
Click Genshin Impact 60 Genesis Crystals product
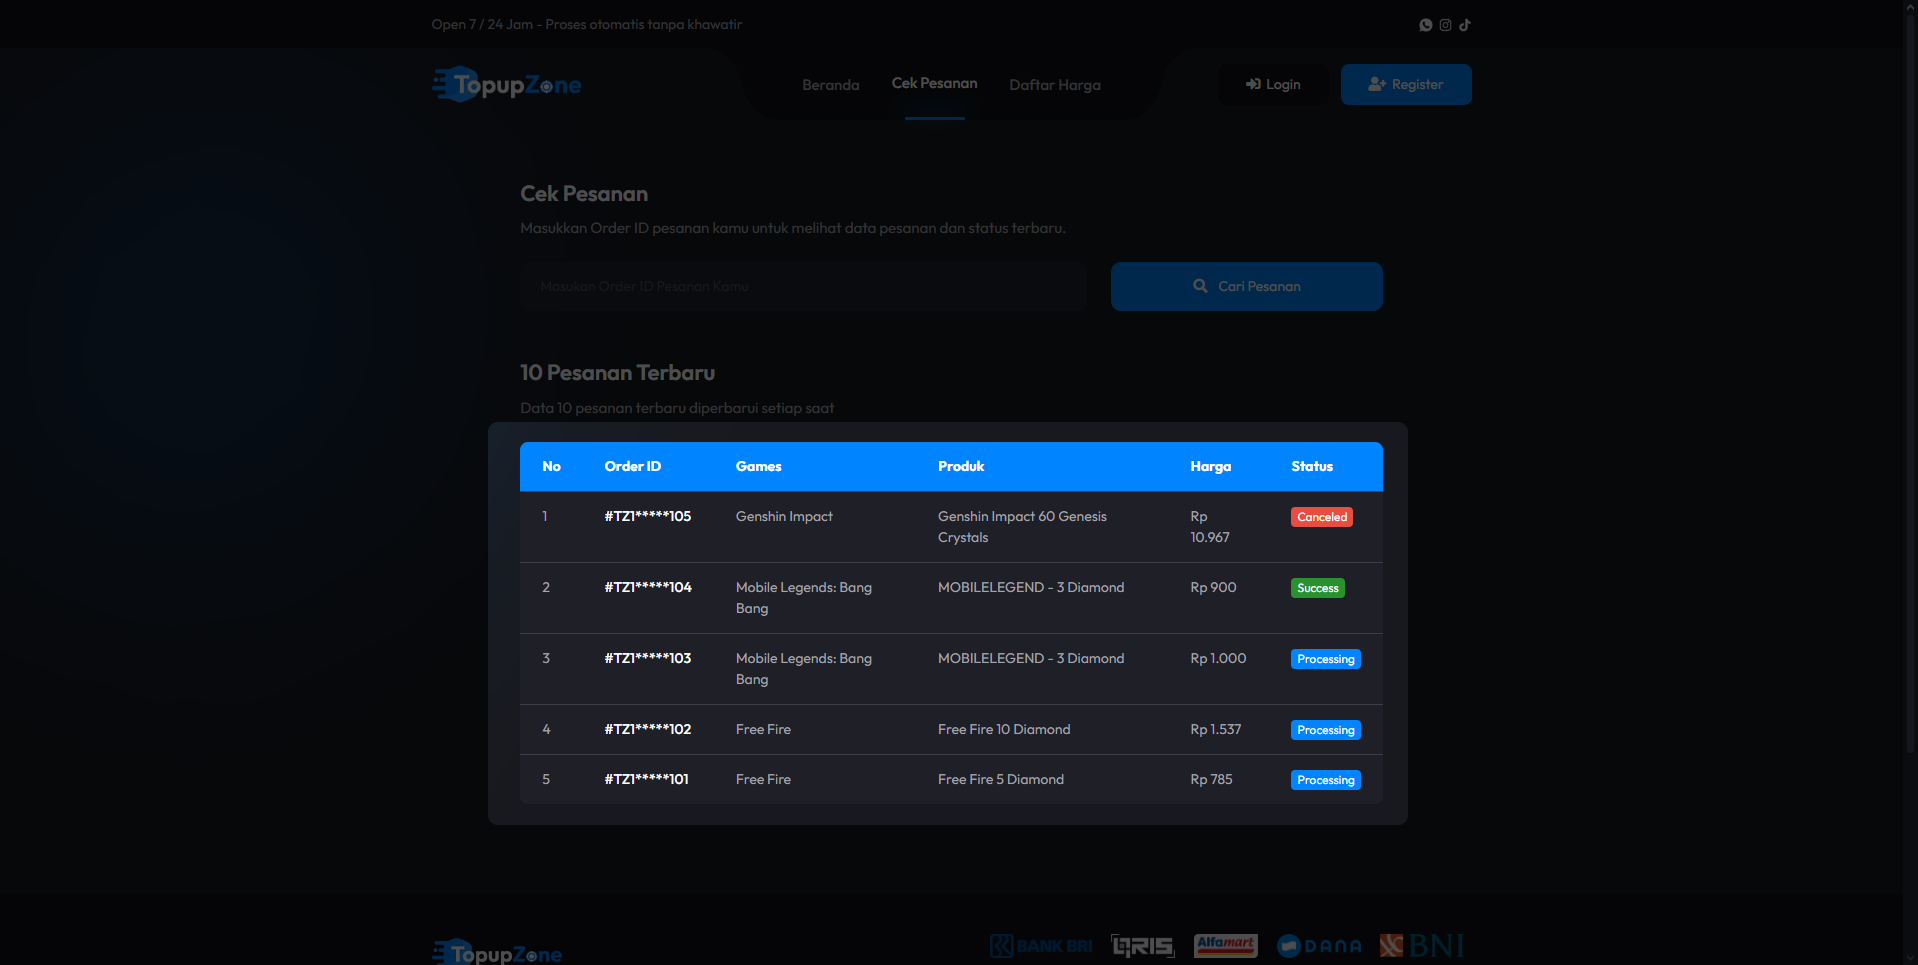point(1022,527)
